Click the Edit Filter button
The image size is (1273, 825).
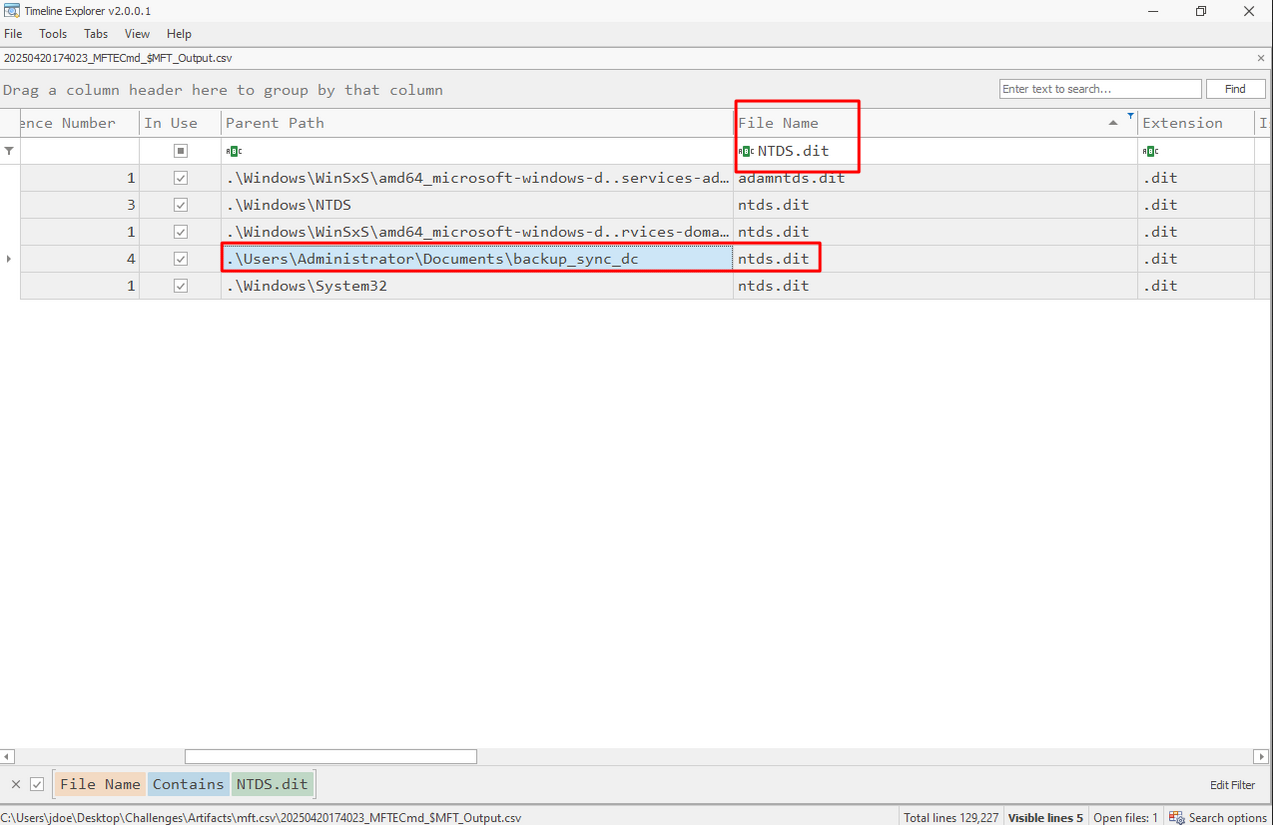(x=1232, y=785)
